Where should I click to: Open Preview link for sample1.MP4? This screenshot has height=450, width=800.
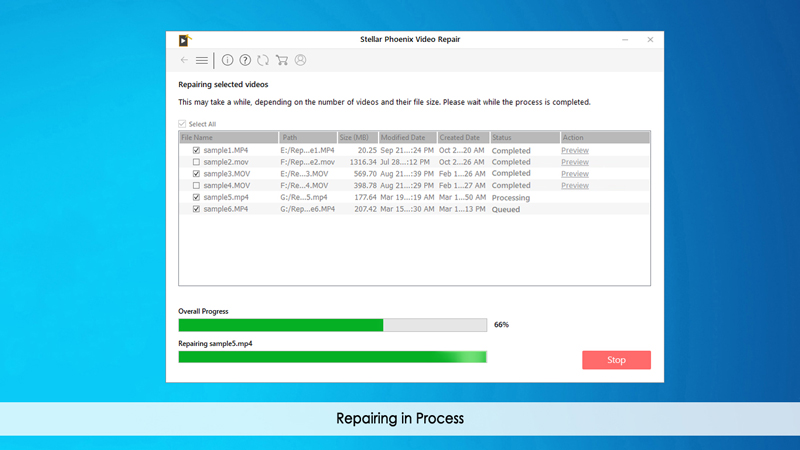click(x=575, y=151)
